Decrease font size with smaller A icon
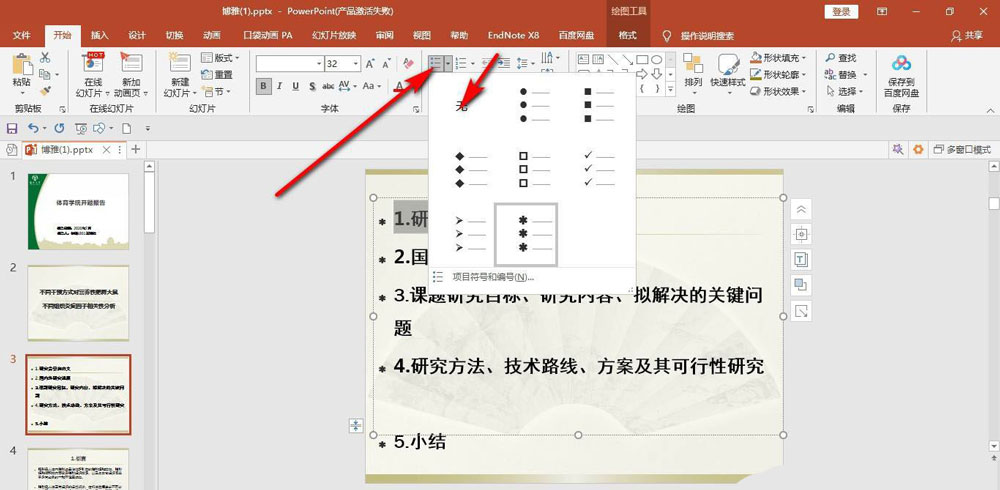Viewport: 1000px width, 490px height. click(x=386, y=64)
